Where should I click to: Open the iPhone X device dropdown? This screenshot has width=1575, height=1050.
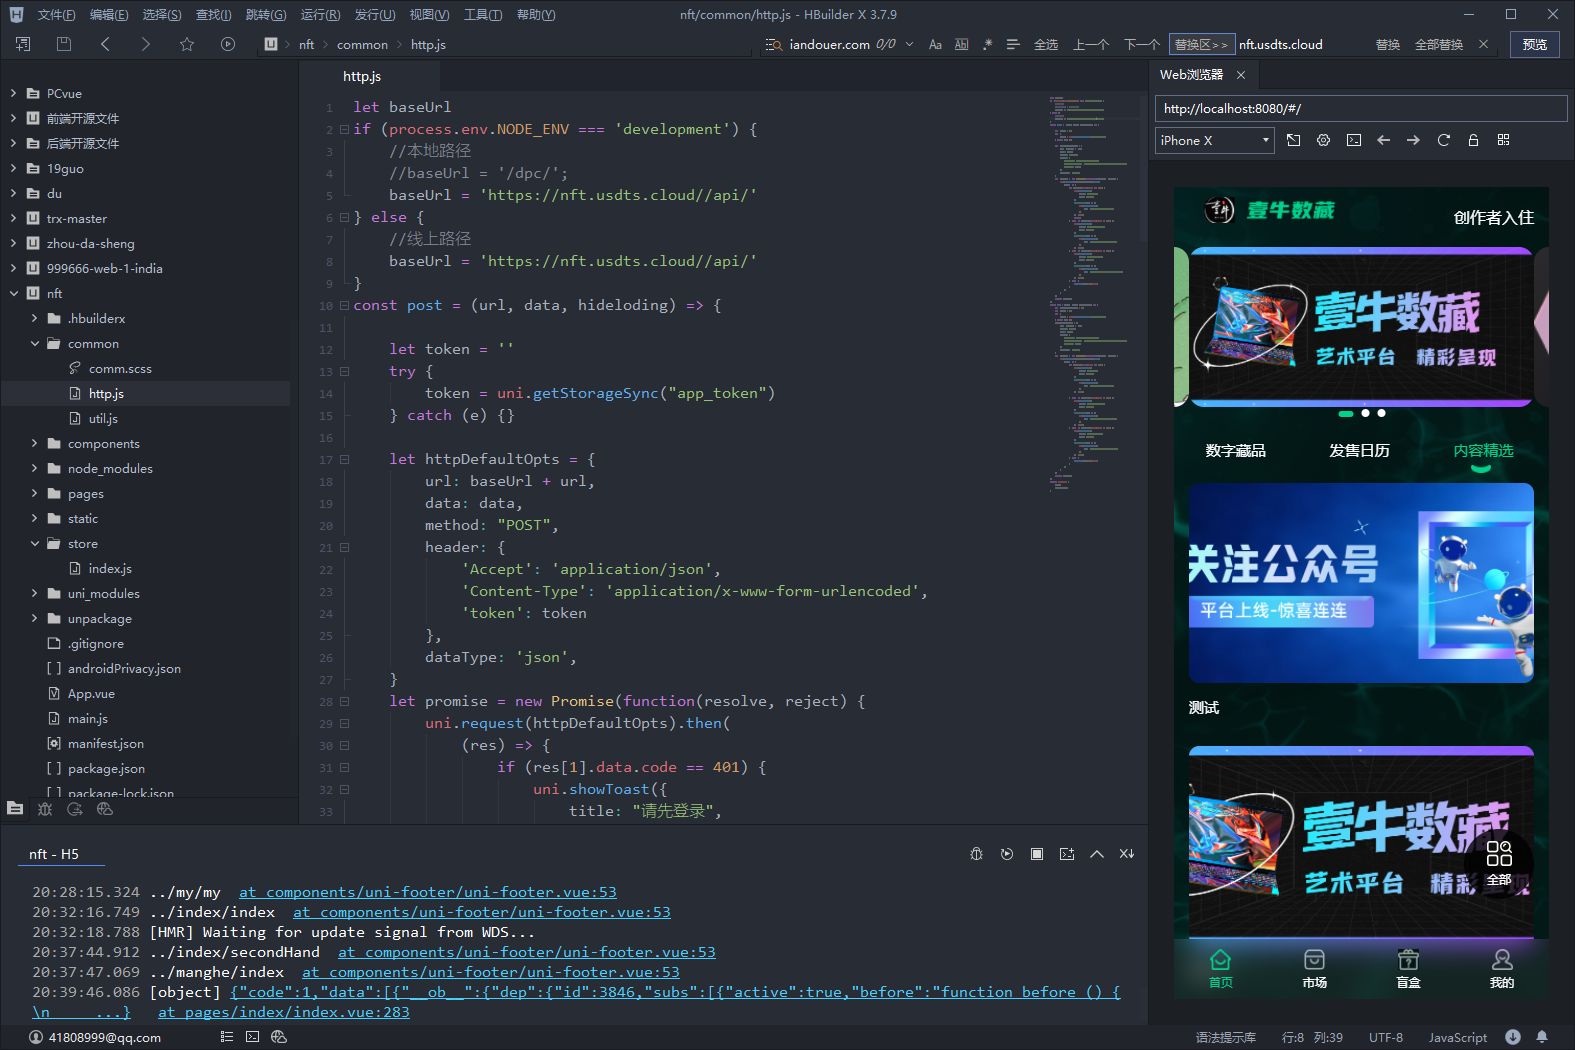[1215, 140]
